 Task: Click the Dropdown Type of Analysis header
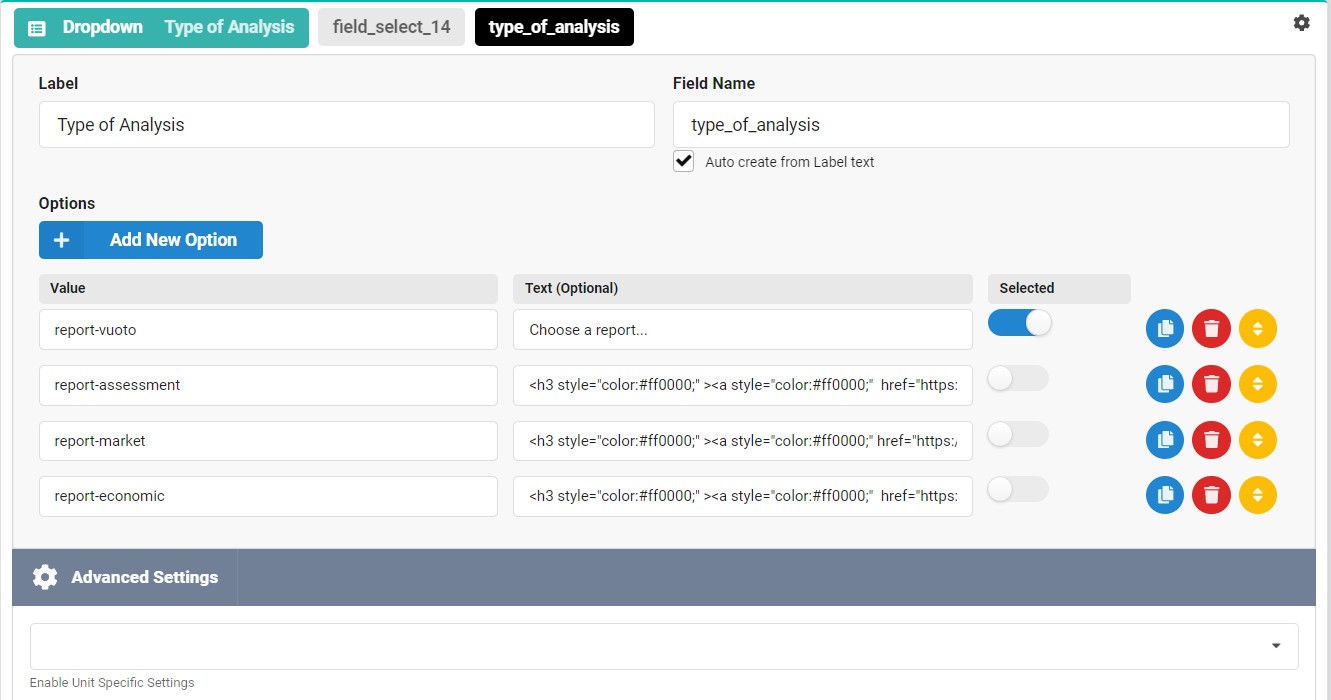point(161,27)
